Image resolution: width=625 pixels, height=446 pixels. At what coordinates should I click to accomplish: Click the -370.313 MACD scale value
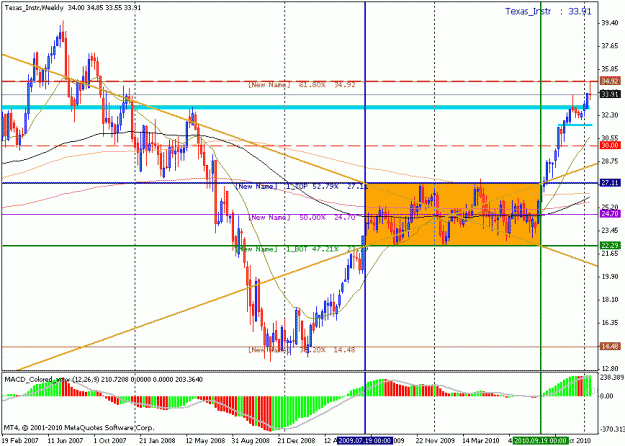point(611,430)
